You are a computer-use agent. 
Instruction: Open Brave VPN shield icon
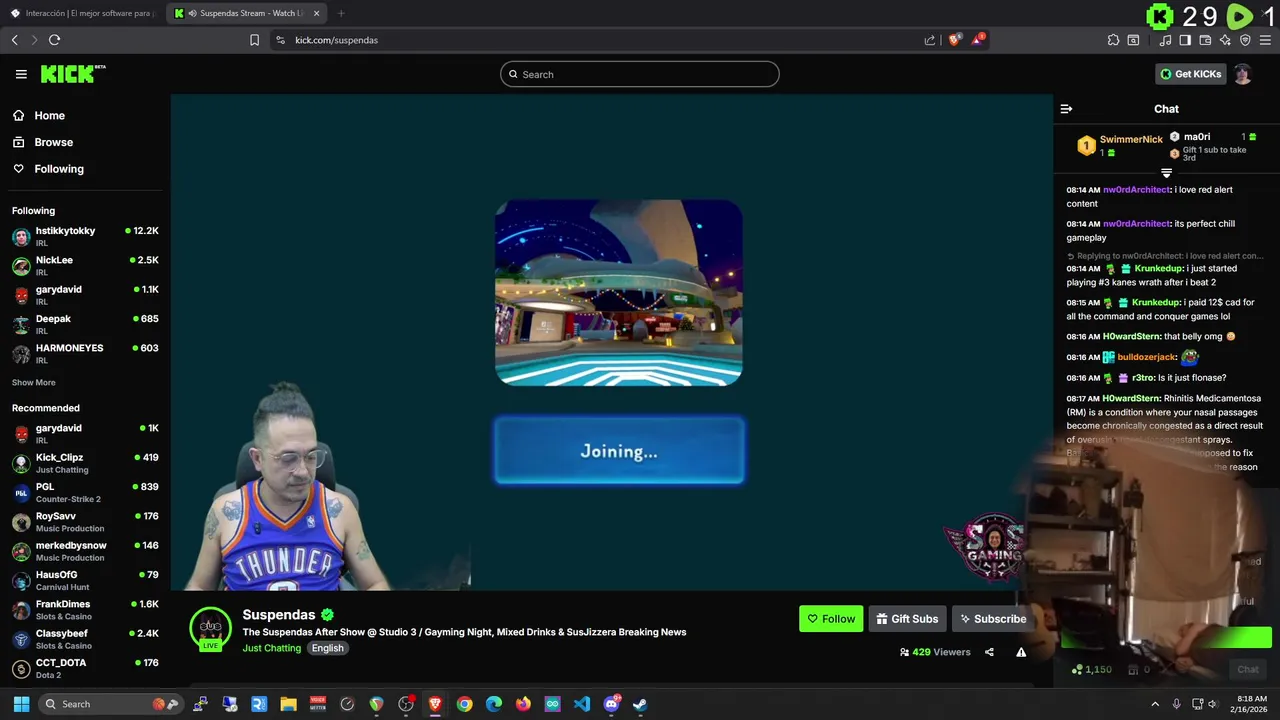click(1245, 40)
